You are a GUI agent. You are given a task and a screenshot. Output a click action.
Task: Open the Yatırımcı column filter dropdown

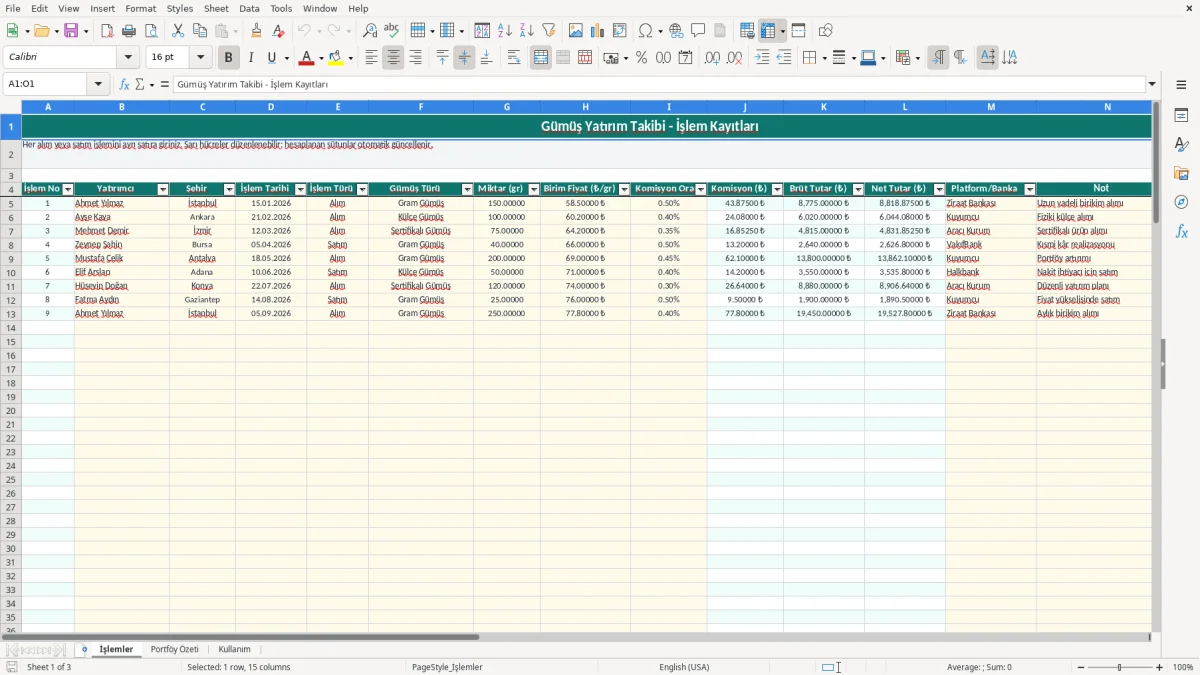(163, 189)
